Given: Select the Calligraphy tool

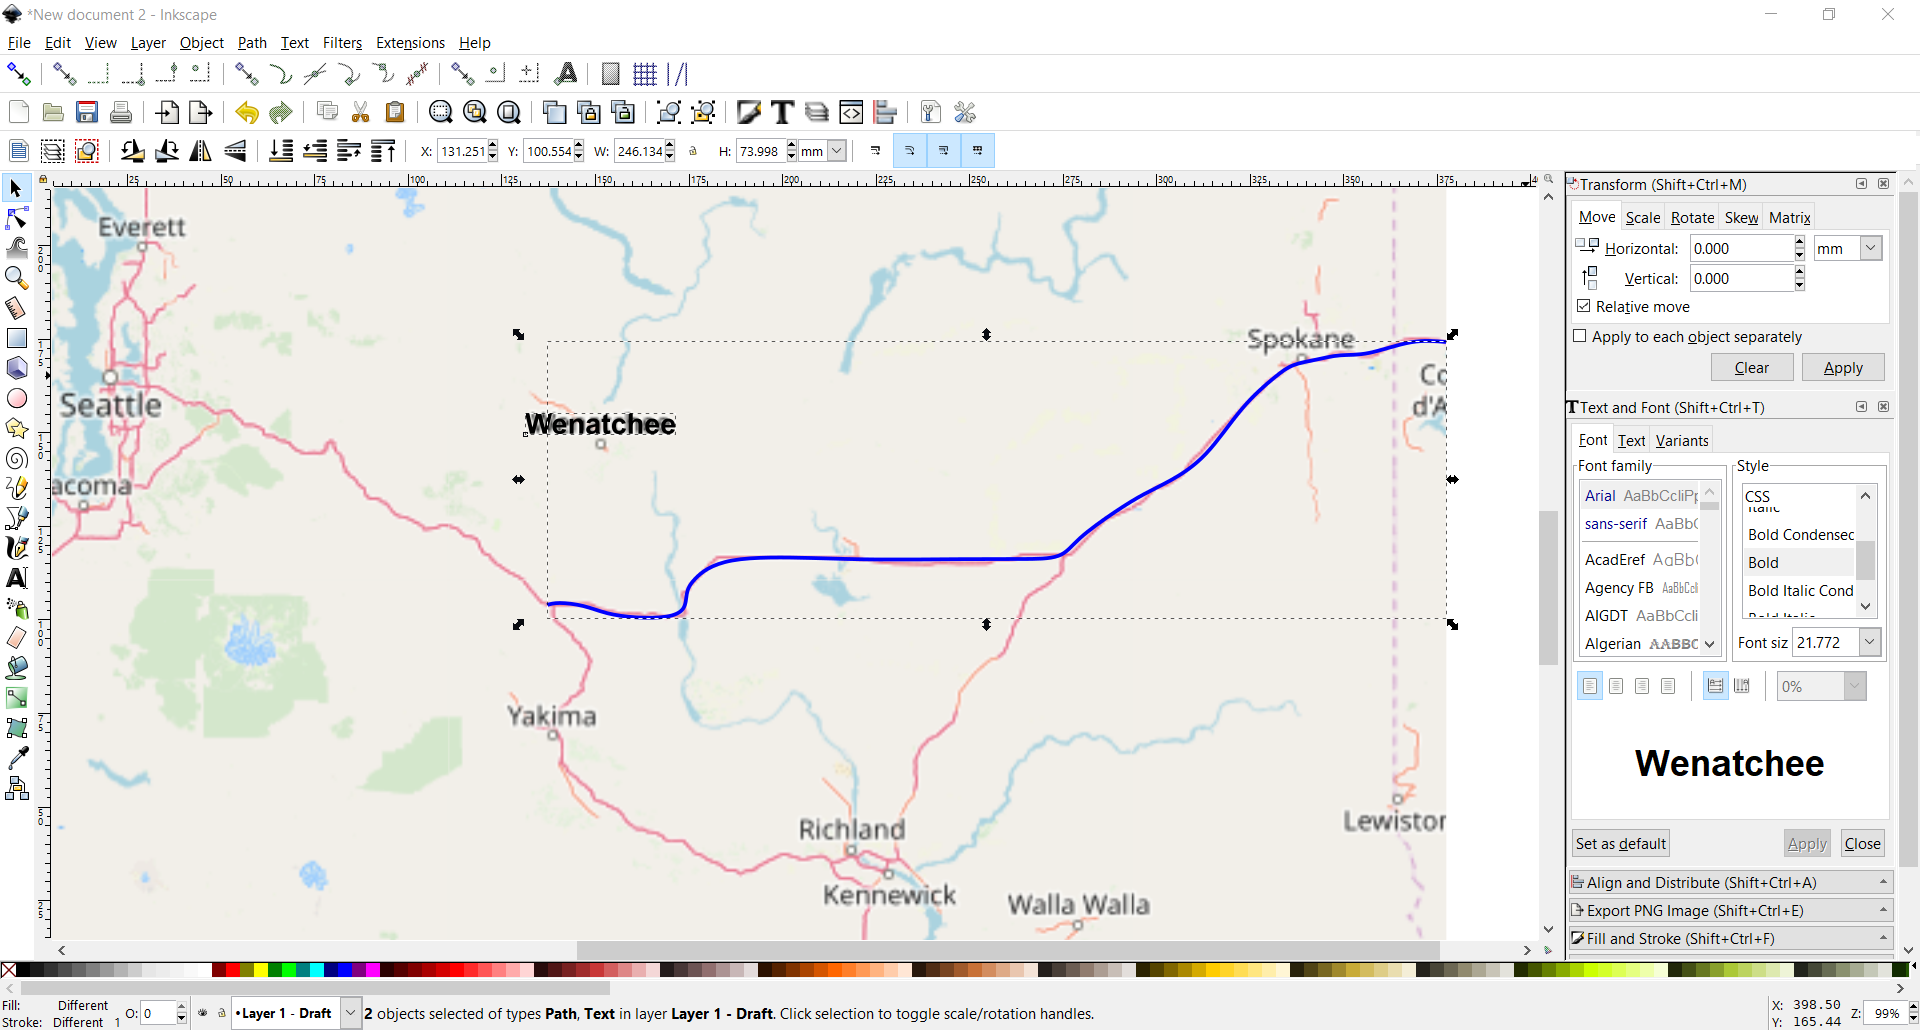Looking at the screenshot, I should pos(16,548).
